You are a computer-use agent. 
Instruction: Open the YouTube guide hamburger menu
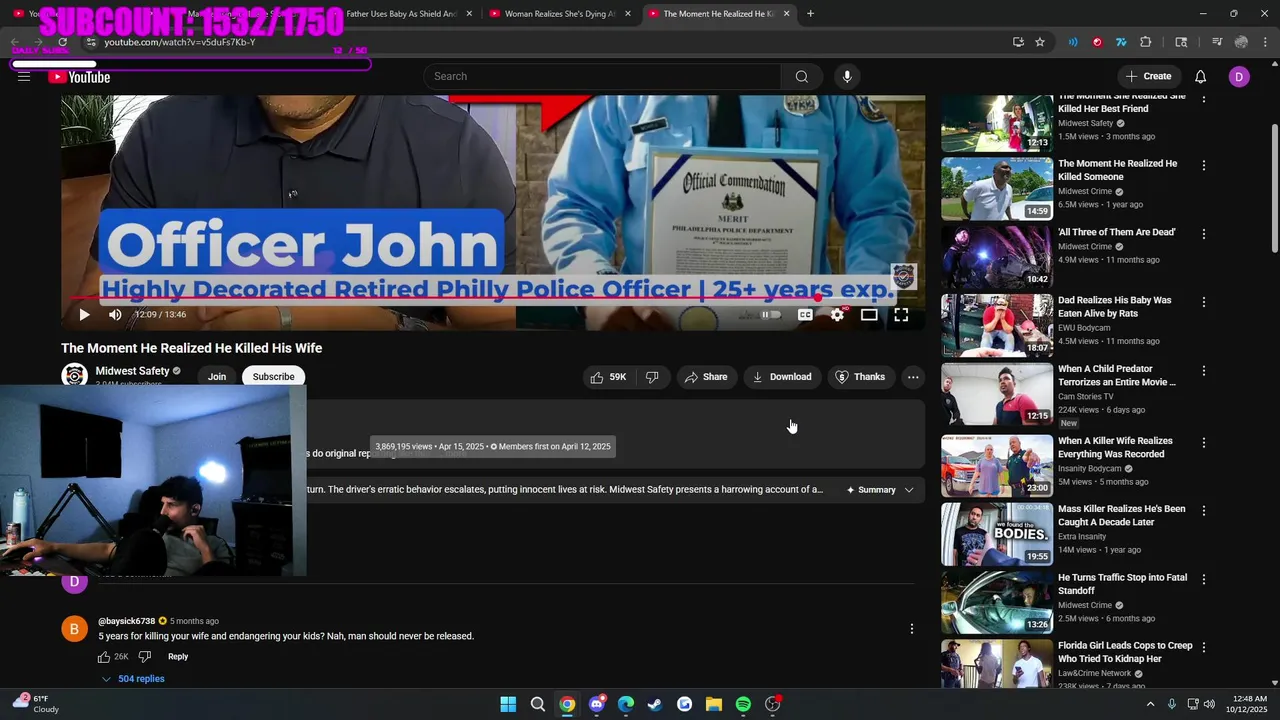coord(24,77)
